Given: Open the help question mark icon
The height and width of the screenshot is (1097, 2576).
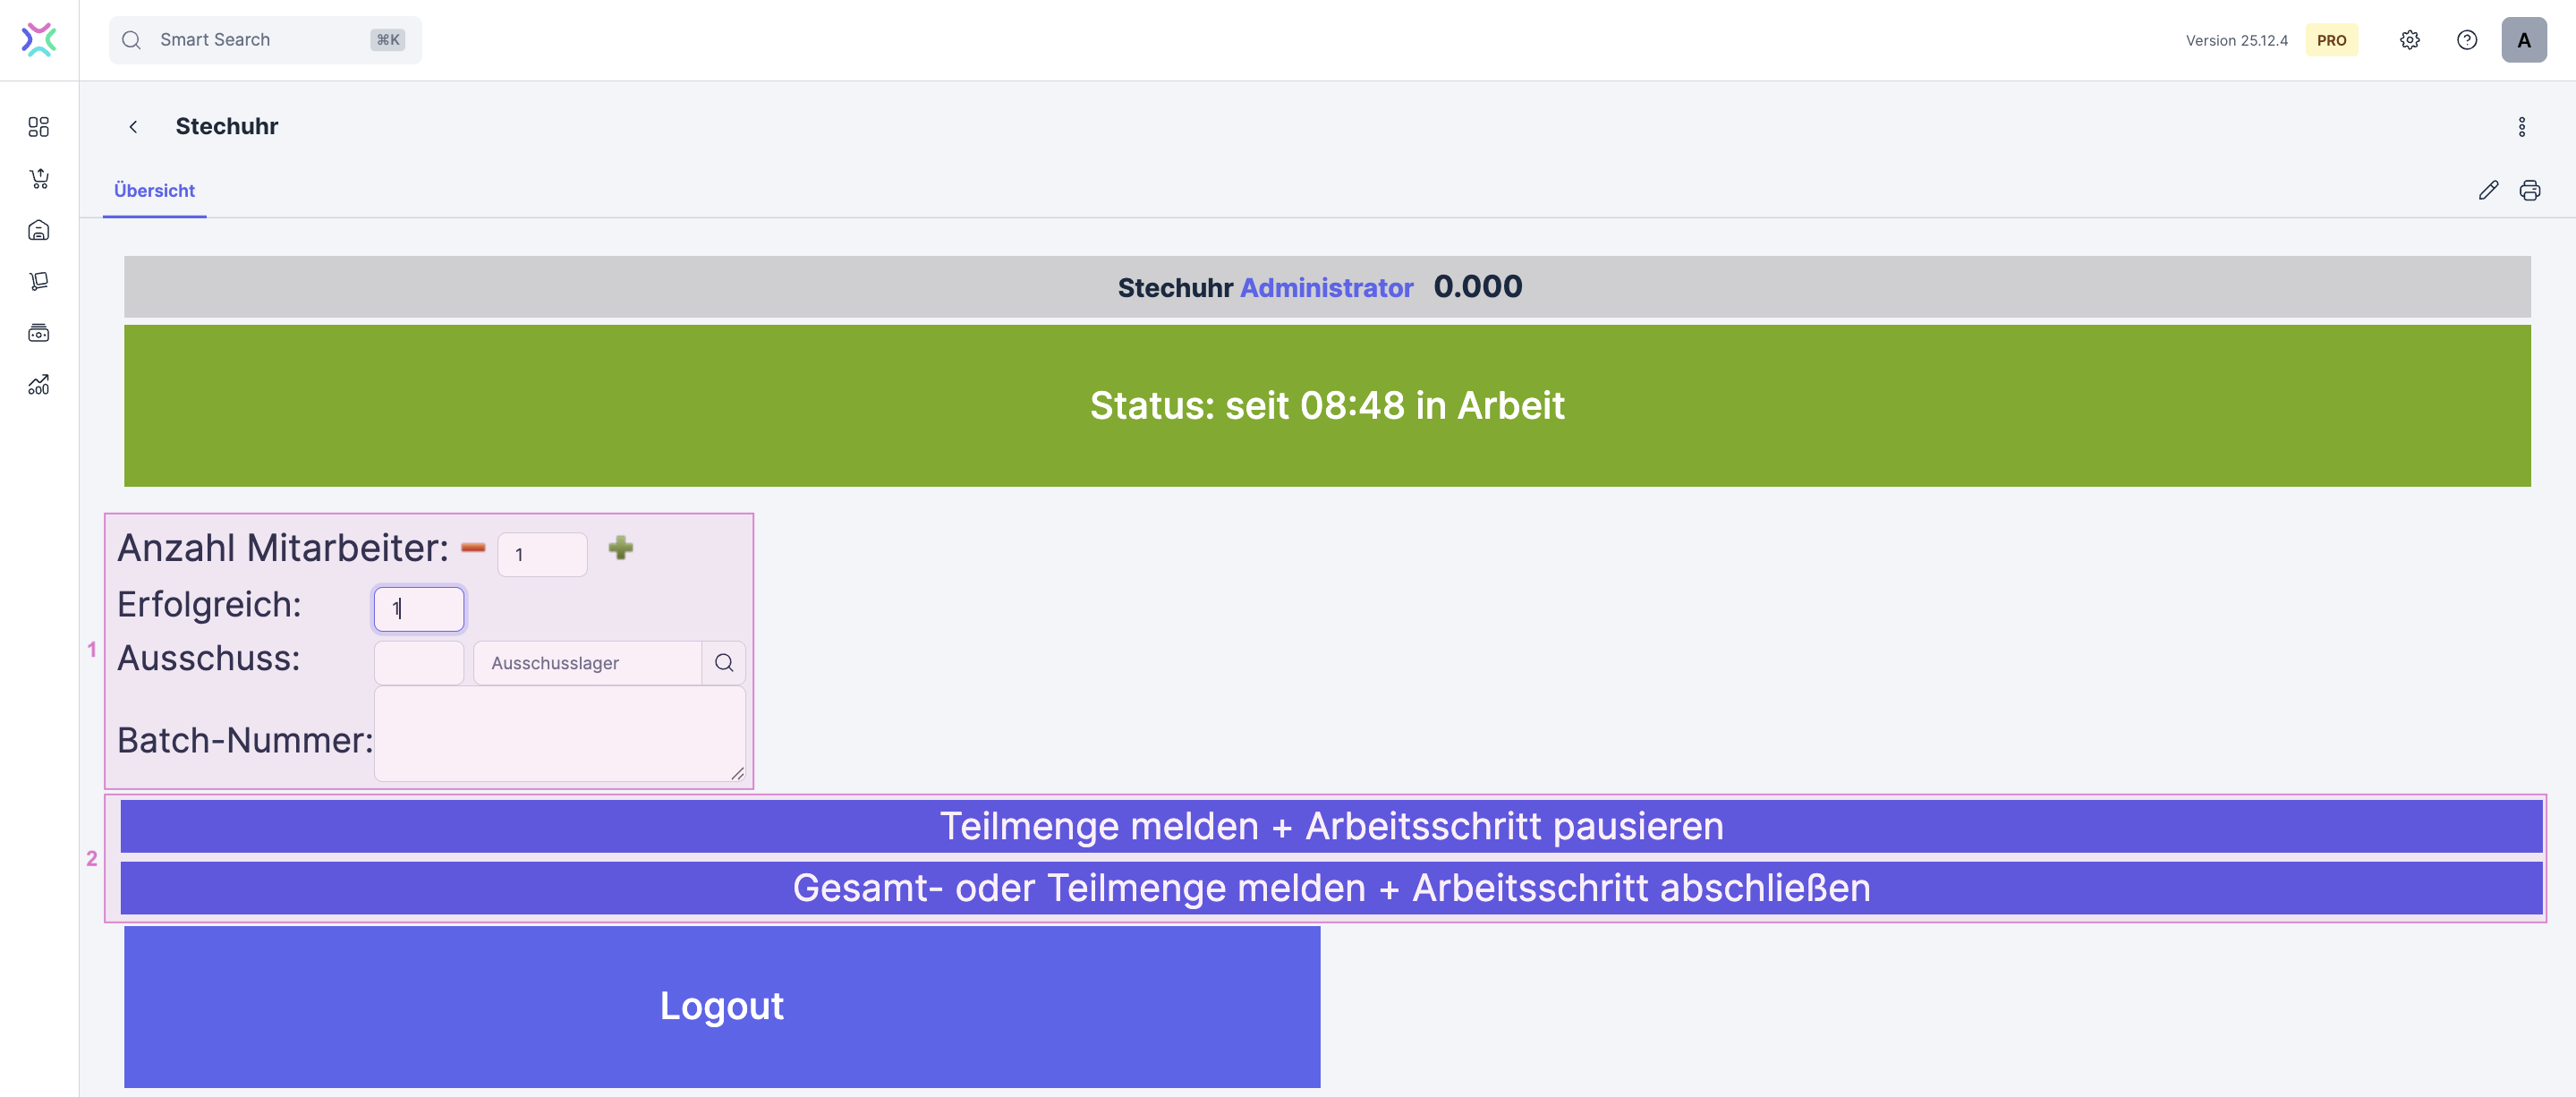Looking at the screenshot, I should (x=2466, y=40).
